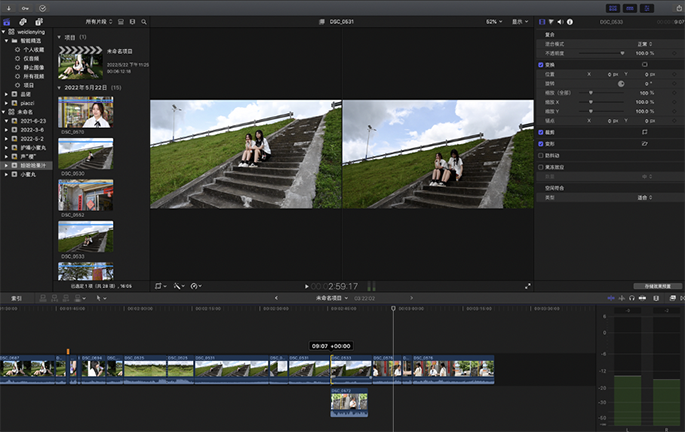Click the browser search magnifier icon
Image resolution: width=685 pixels, height=432 pixels.
pyautogui.click(x=144, y=21)
